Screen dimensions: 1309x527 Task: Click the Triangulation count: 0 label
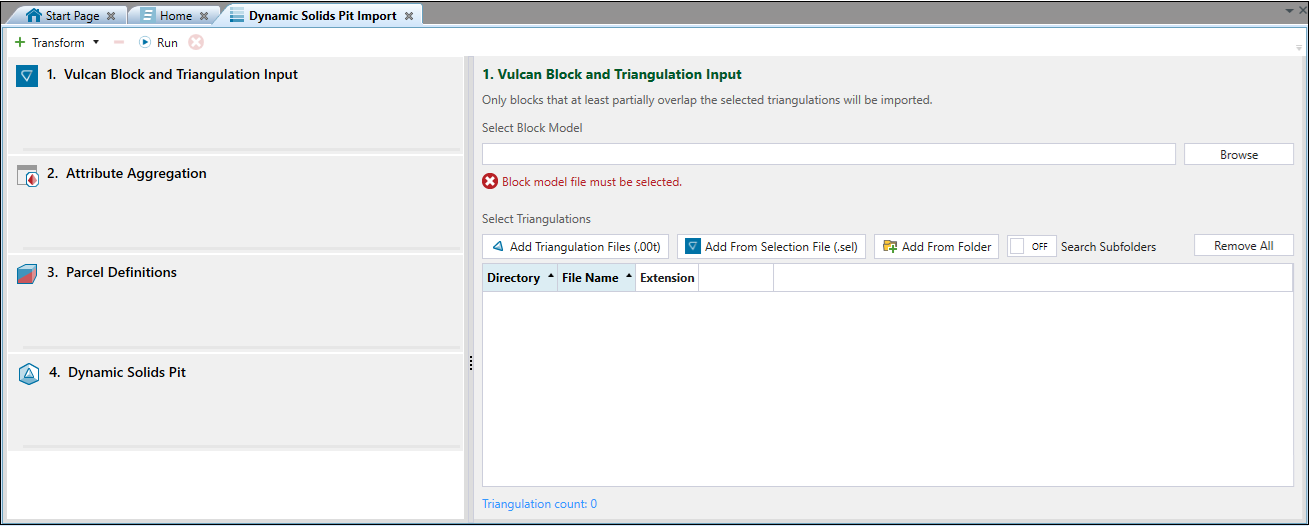click(x=540, y=504)
